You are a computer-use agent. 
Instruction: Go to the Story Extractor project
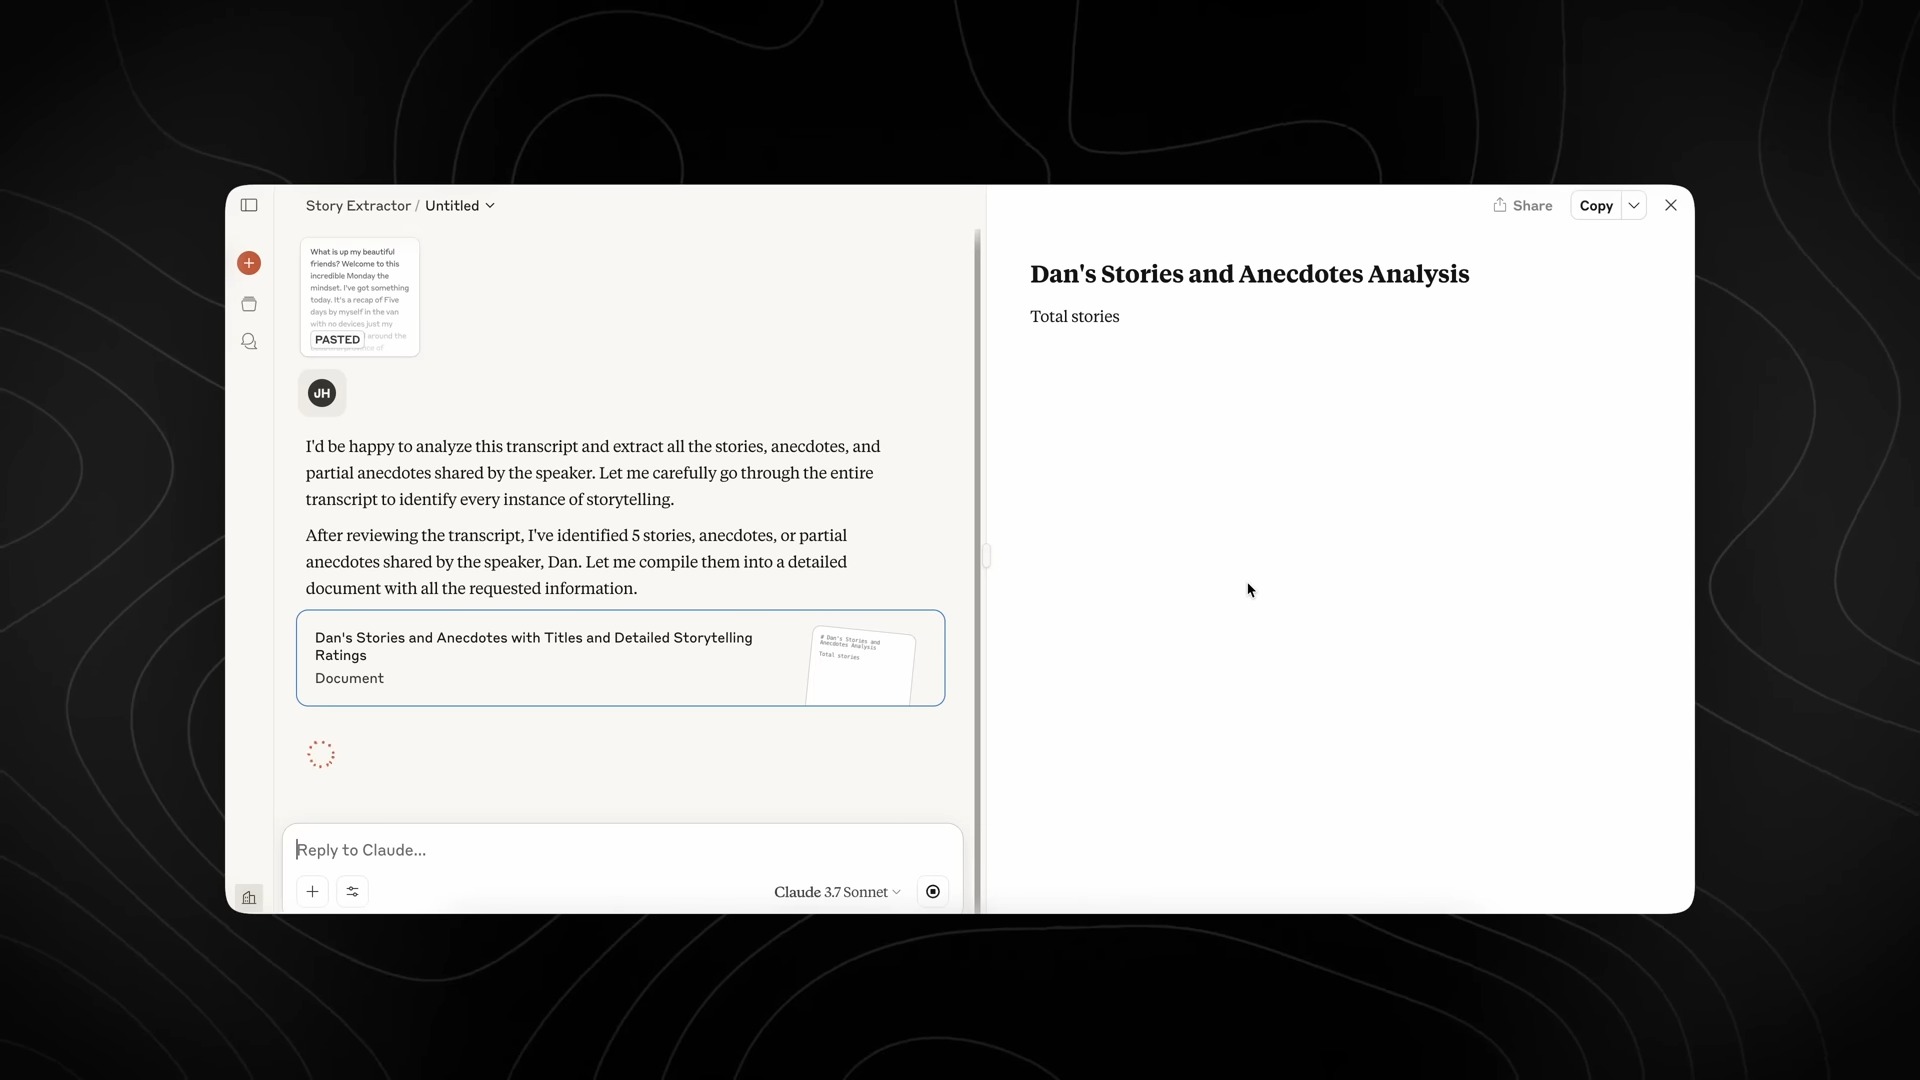point(358,205)
